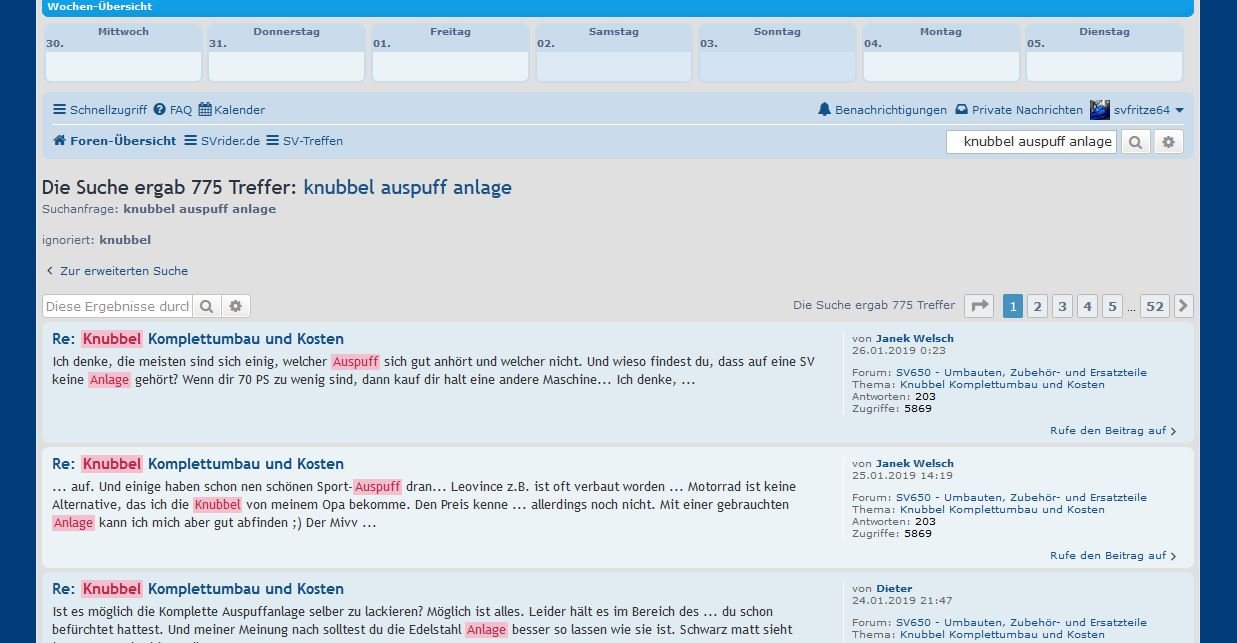
Task: Click the jump-to-page arrow icon
Action: tap(979, 306)
